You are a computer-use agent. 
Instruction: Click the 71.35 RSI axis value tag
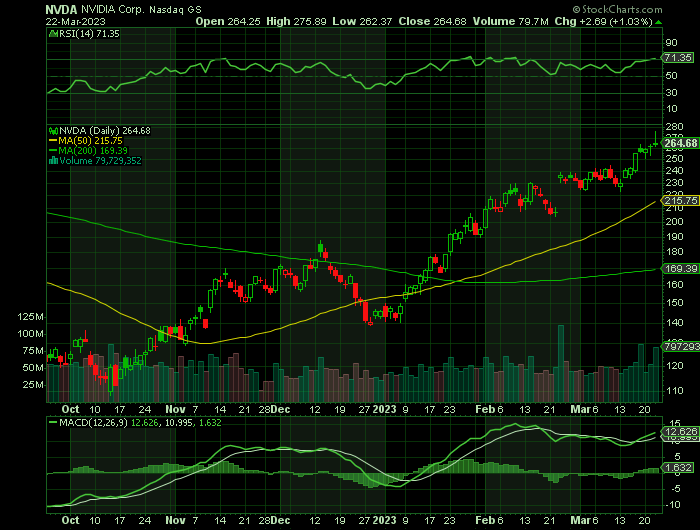point(677,58)
